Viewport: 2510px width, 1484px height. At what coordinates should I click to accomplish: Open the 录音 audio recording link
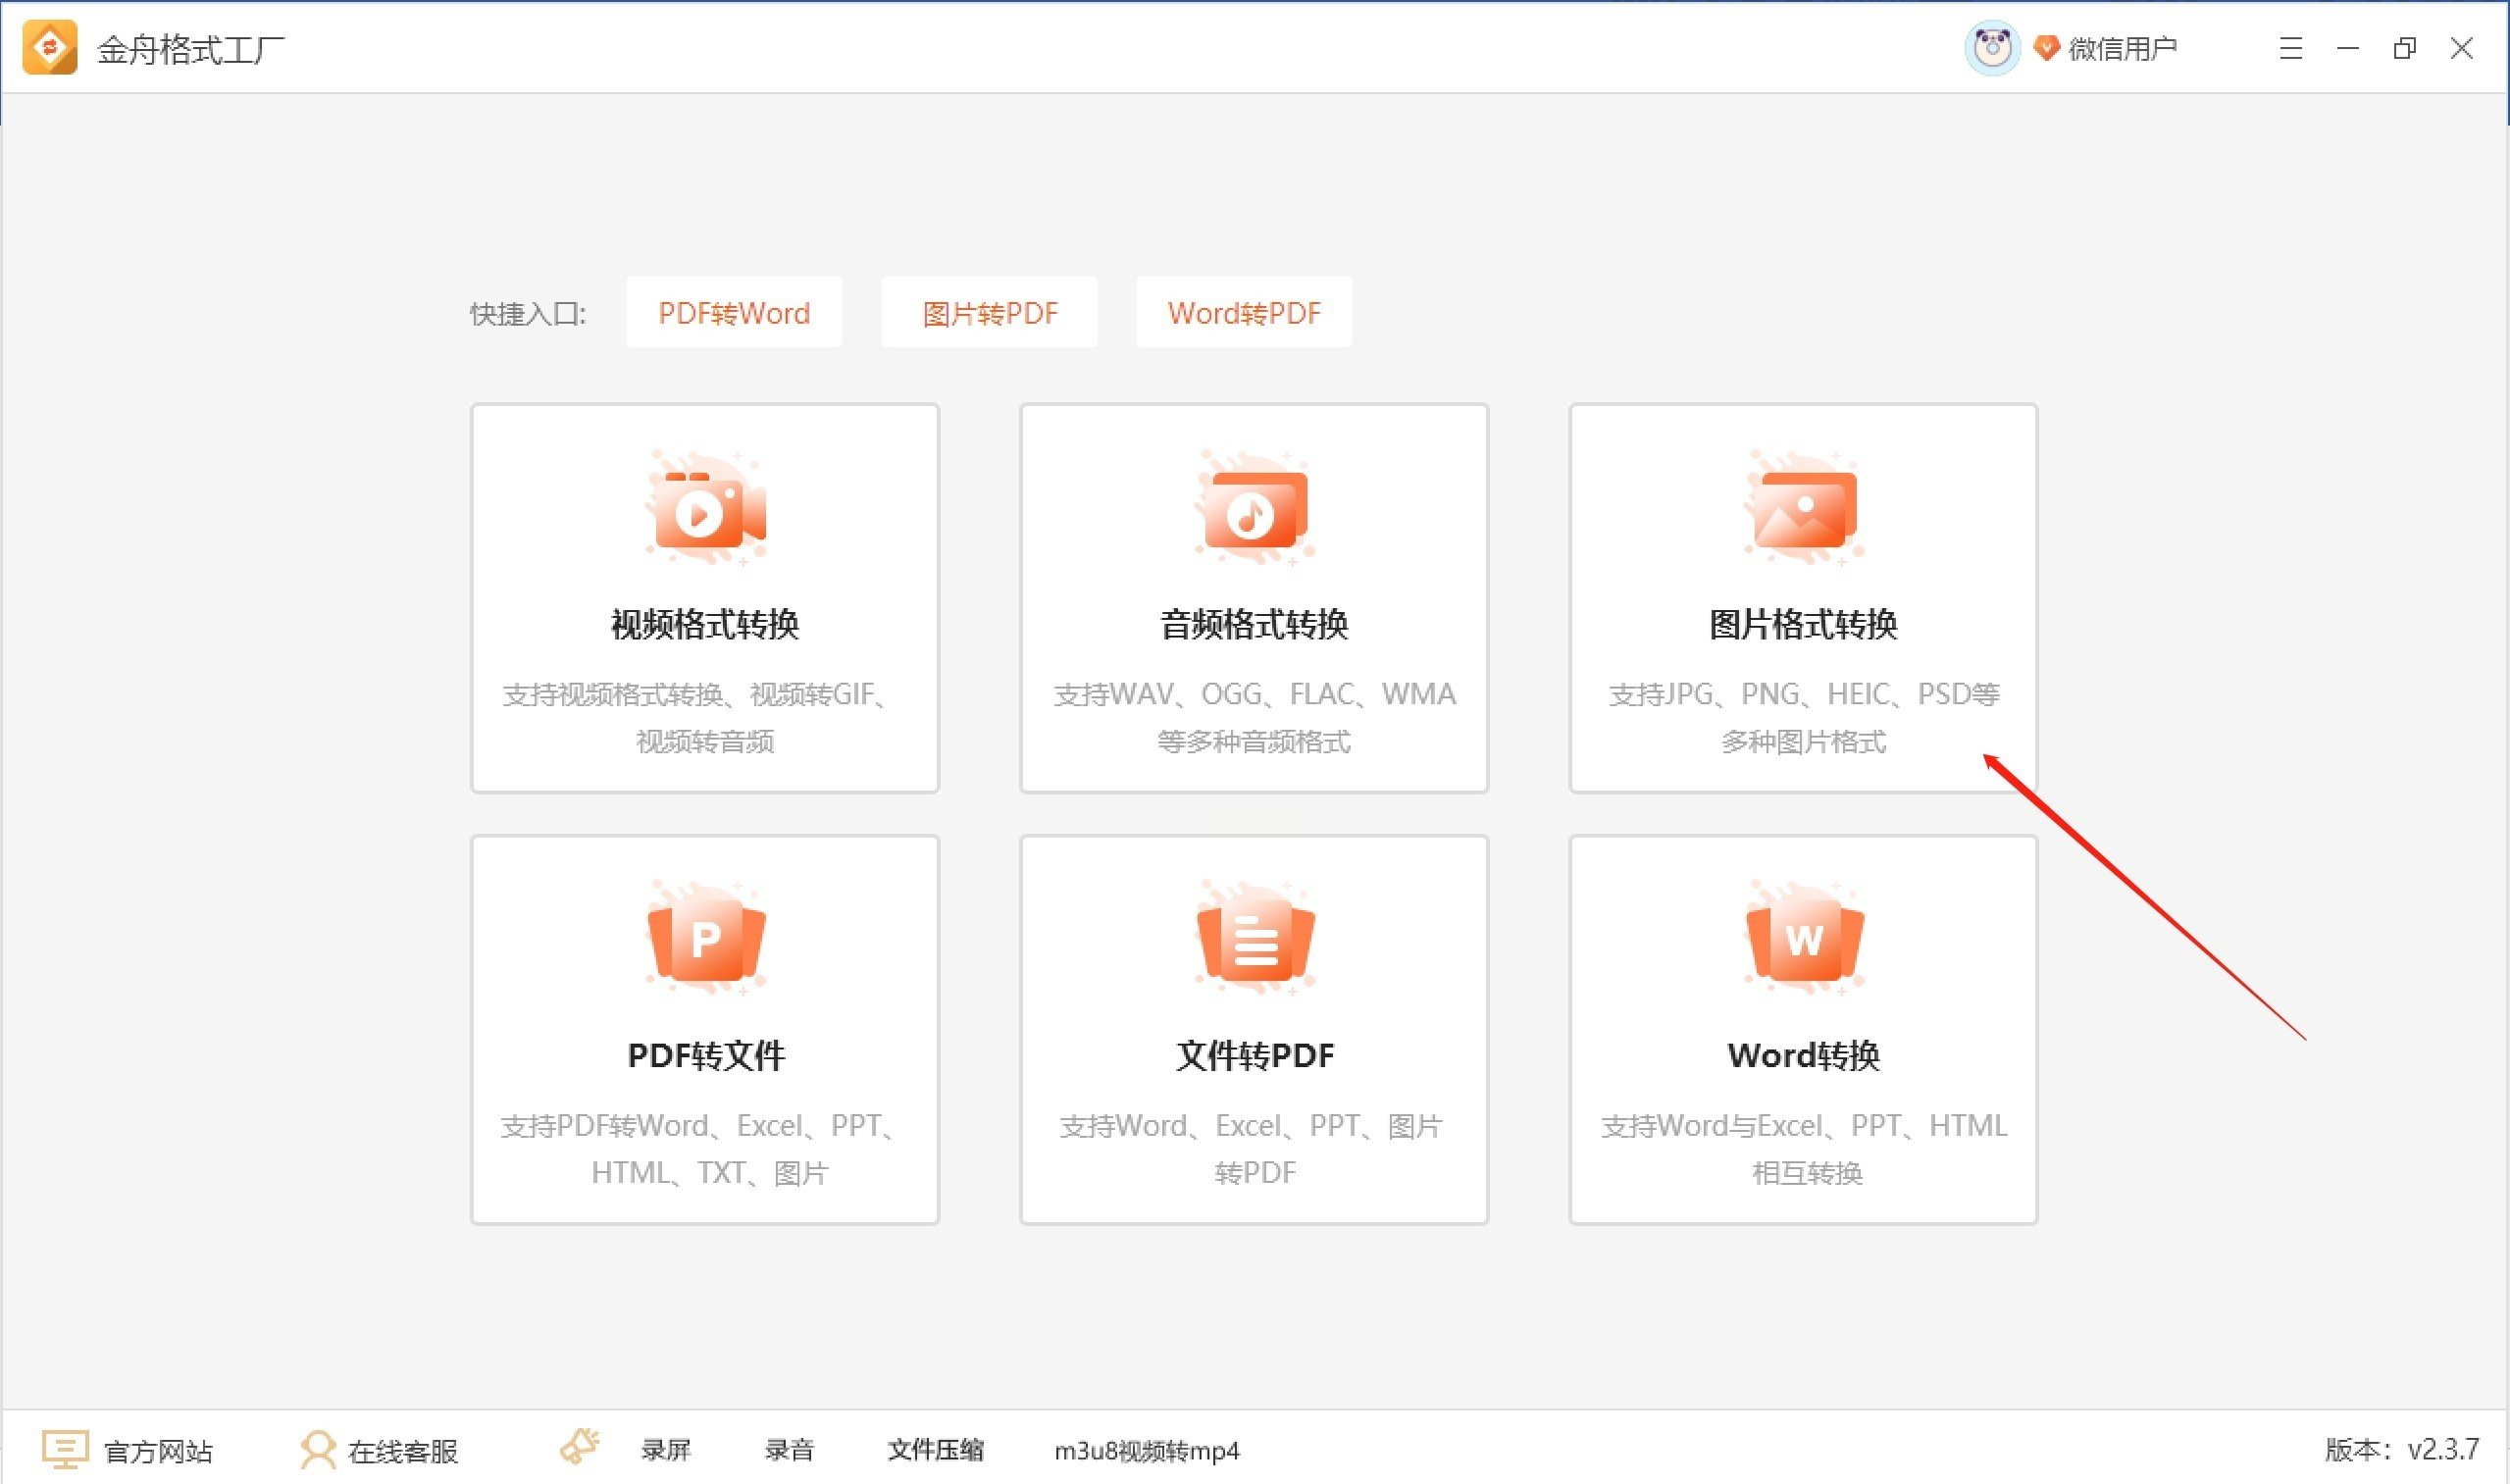(789, 1450)
